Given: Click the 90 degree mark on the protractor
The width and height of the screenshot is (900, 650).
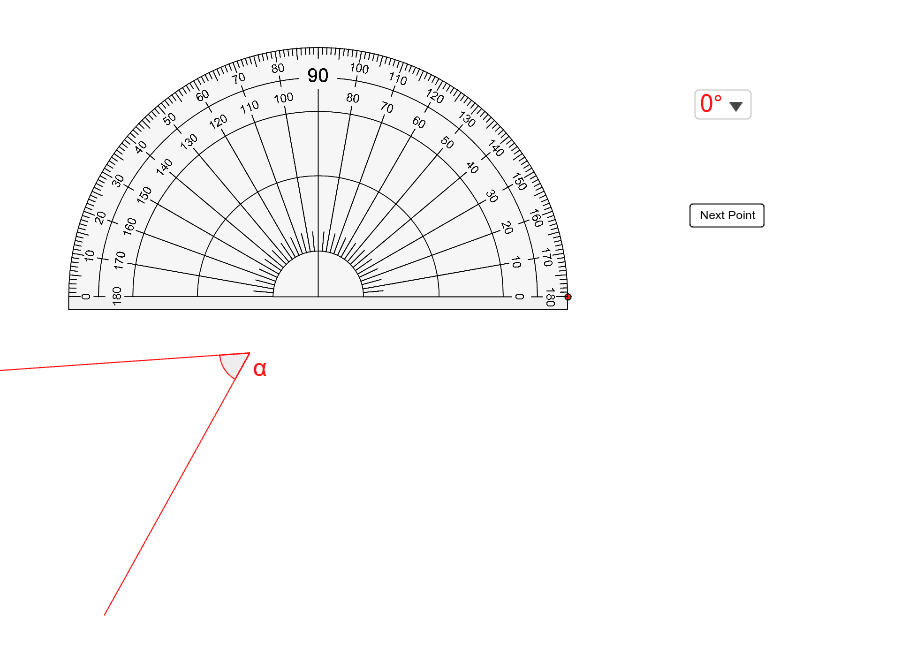Looking at the screenshot, I should pyautogui.click(x=318, y=73).
